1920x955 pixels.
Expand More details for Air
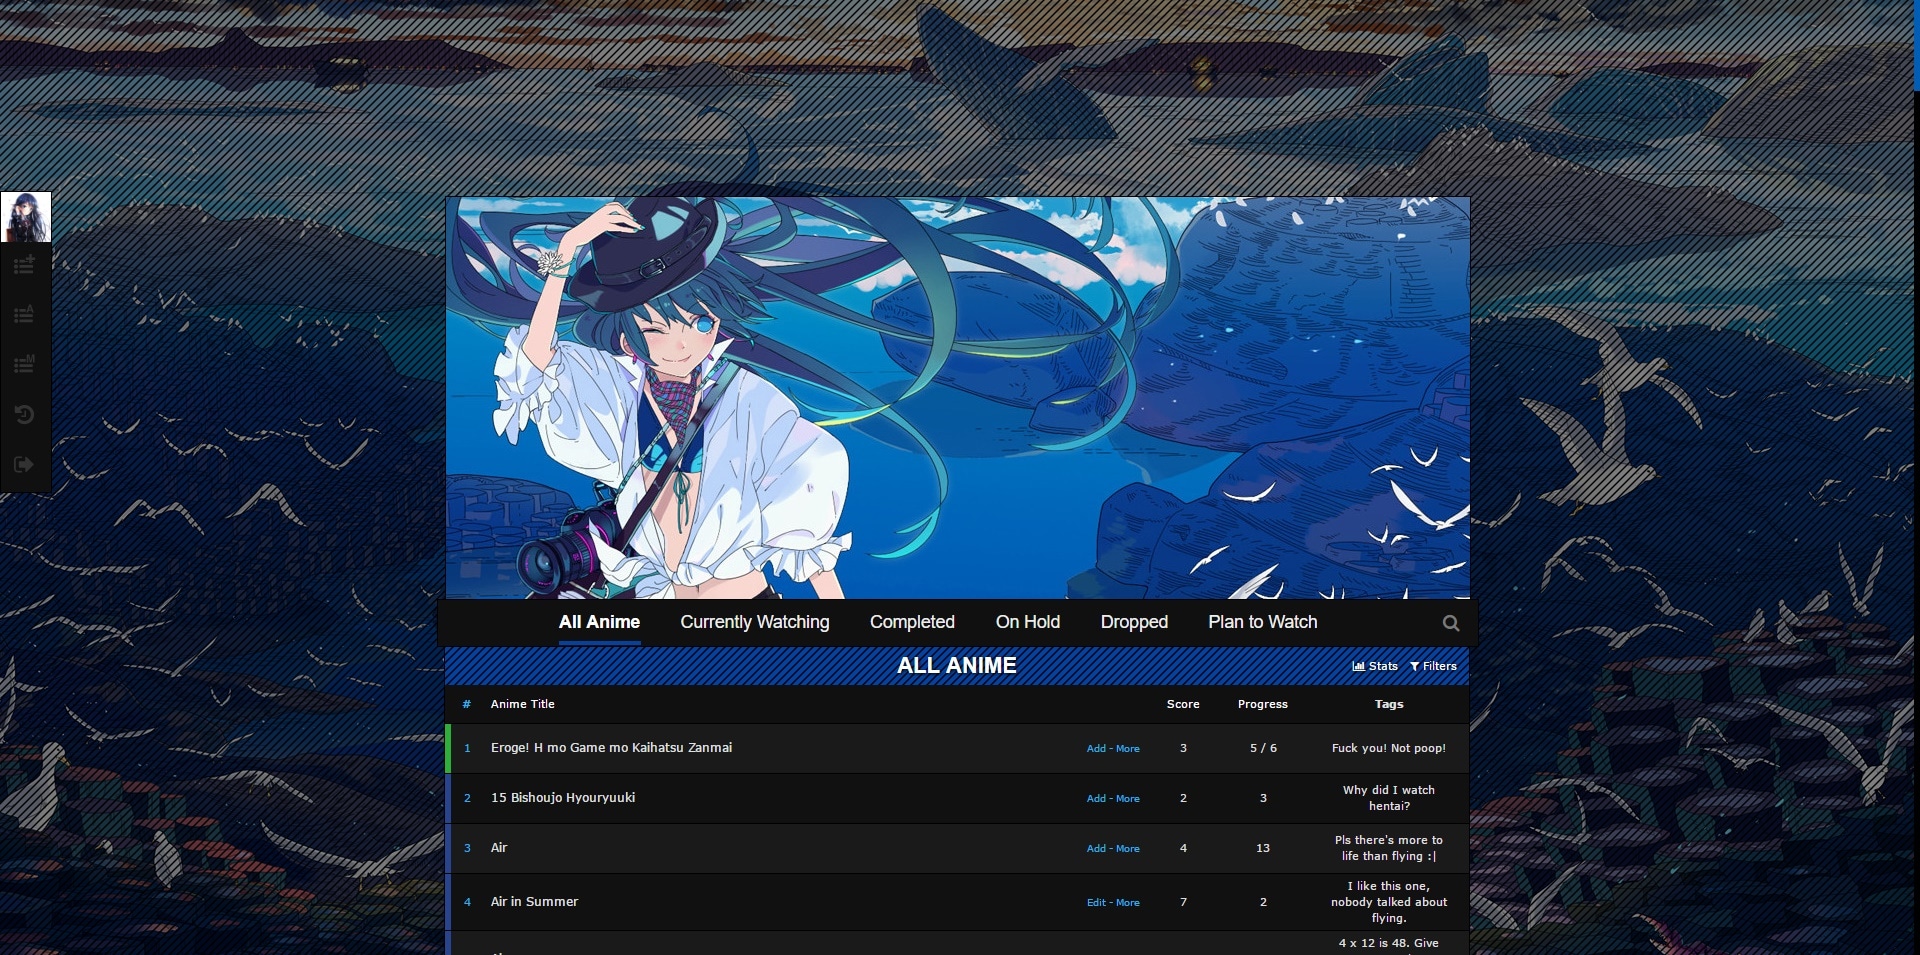tap(1128, 849)
